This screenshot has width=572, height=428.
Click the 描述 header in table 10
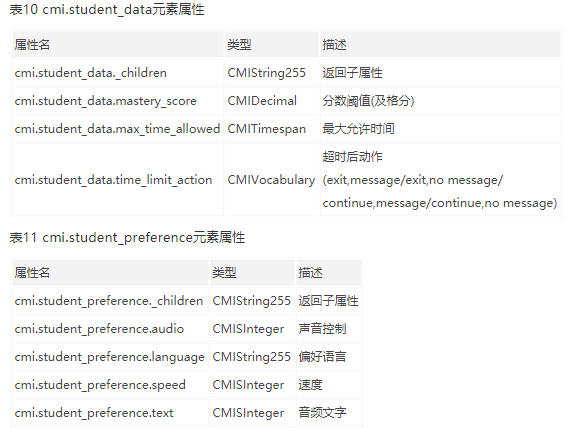(440, 45)
